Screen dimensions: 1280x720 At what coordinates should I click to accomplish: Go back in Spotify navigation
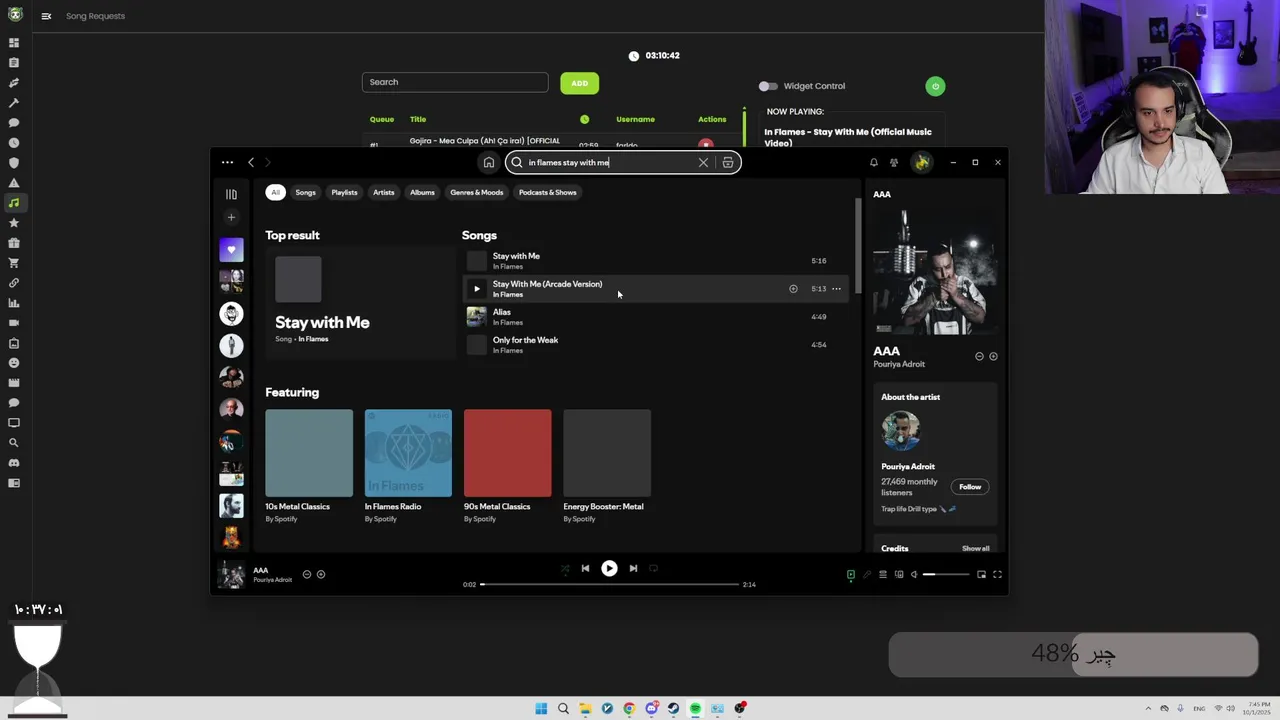pos(251,162)
